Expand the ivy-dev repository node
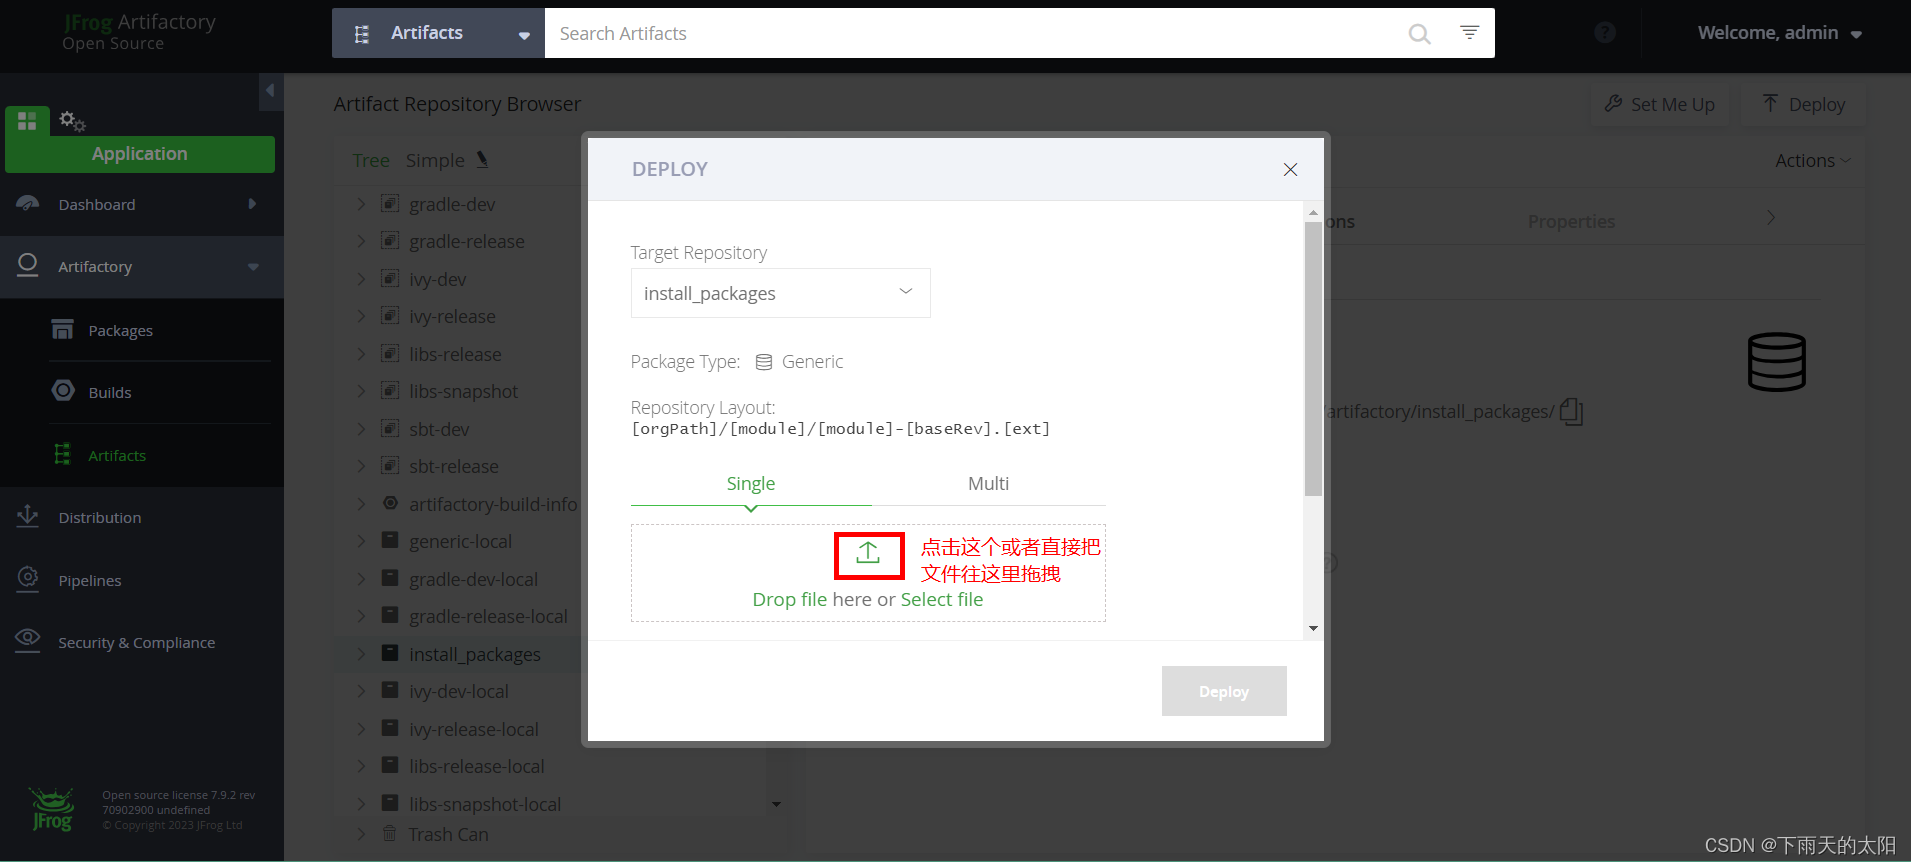Screen dimensions: 1911x865 (361, 279)
